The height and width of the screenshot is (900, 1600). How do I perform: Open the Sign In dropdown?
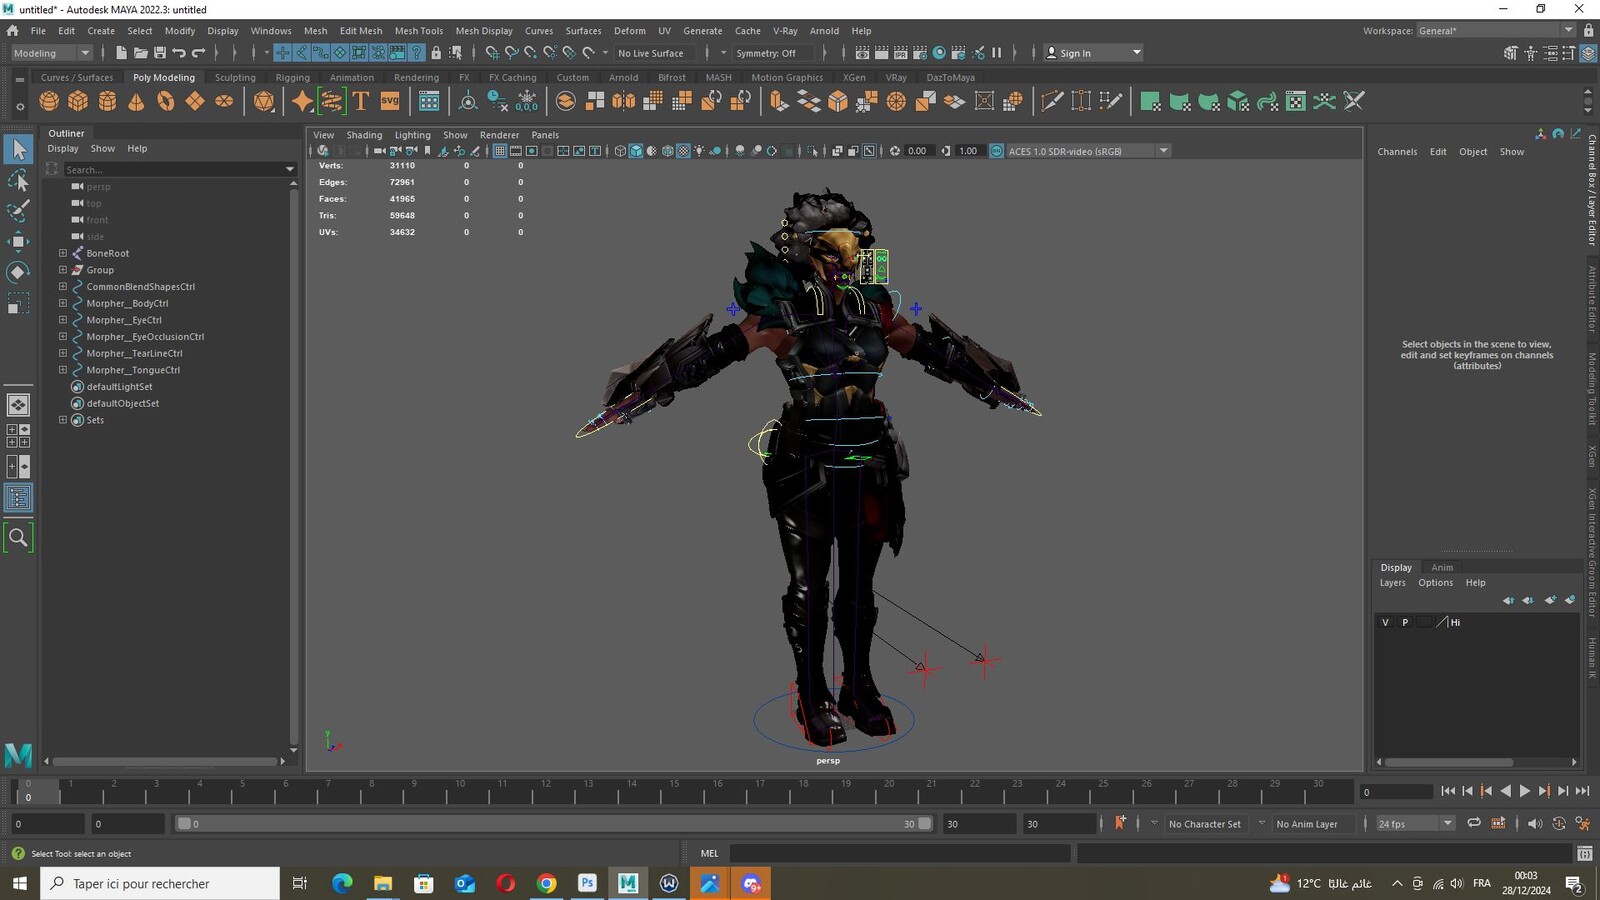tap(1093, 53)
